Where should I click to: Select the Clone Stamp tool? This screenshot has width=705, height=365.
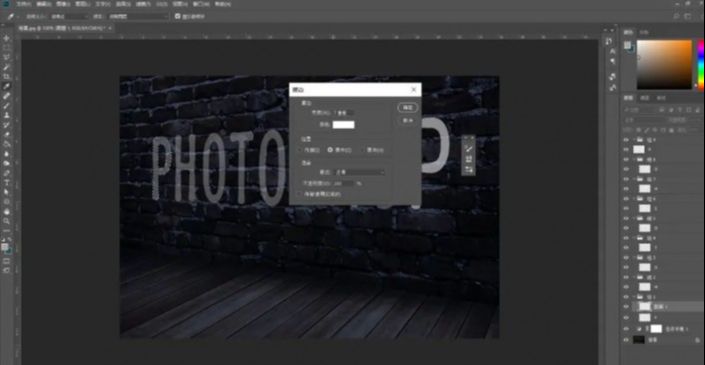tap(6, 115)
